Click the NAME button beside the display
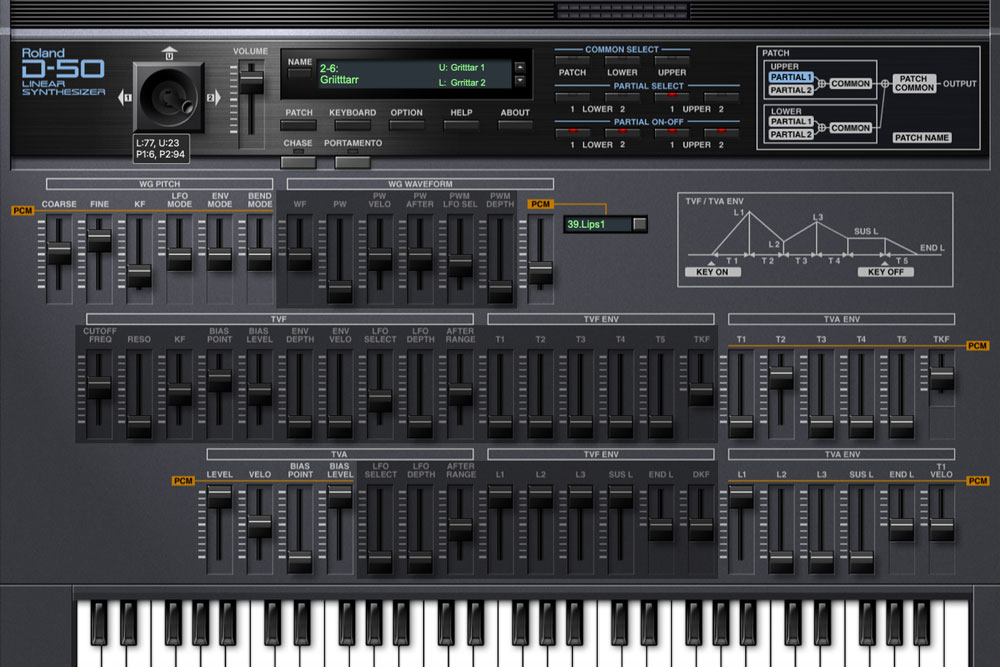Image resolution: width=1000 pixels, height=667 pixels. [x=300, y=73]
